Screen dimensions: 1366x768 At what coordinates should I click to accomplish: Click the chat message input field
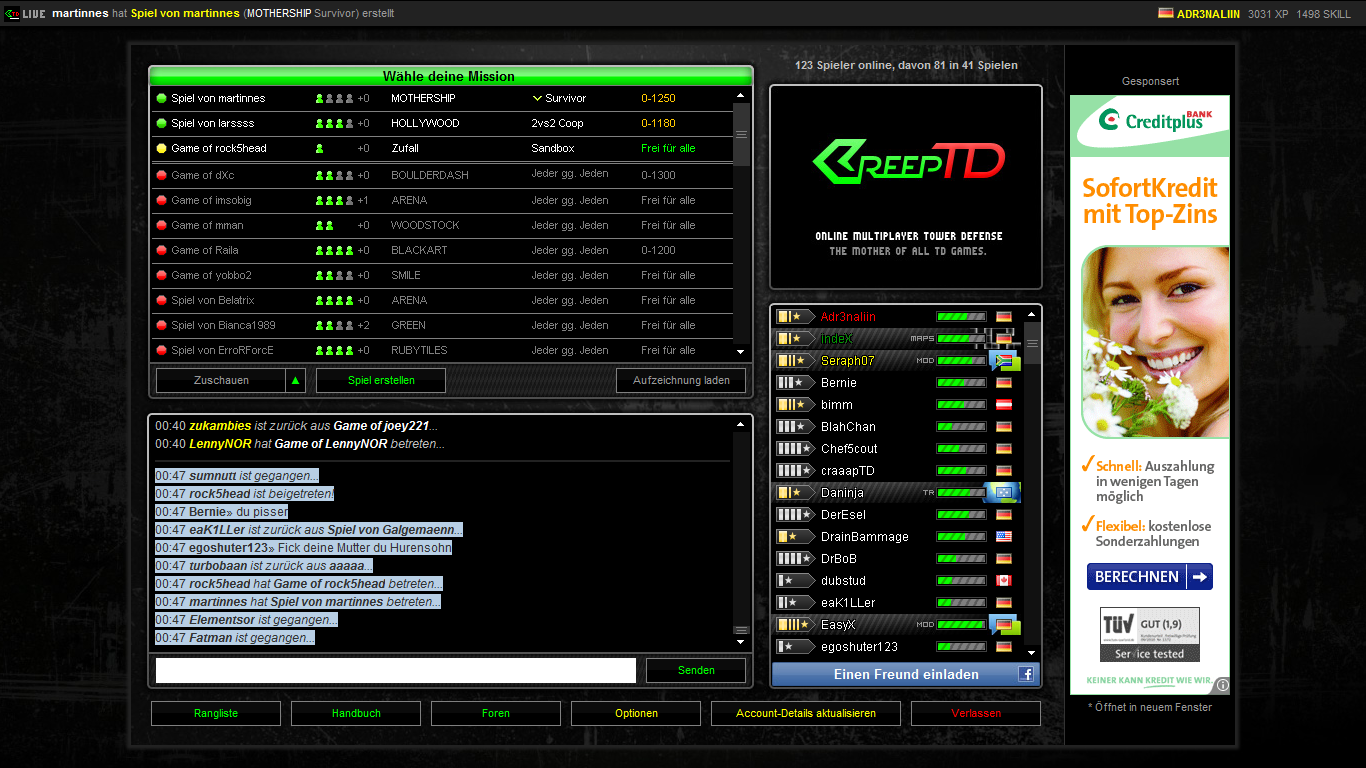click(396, 670)
